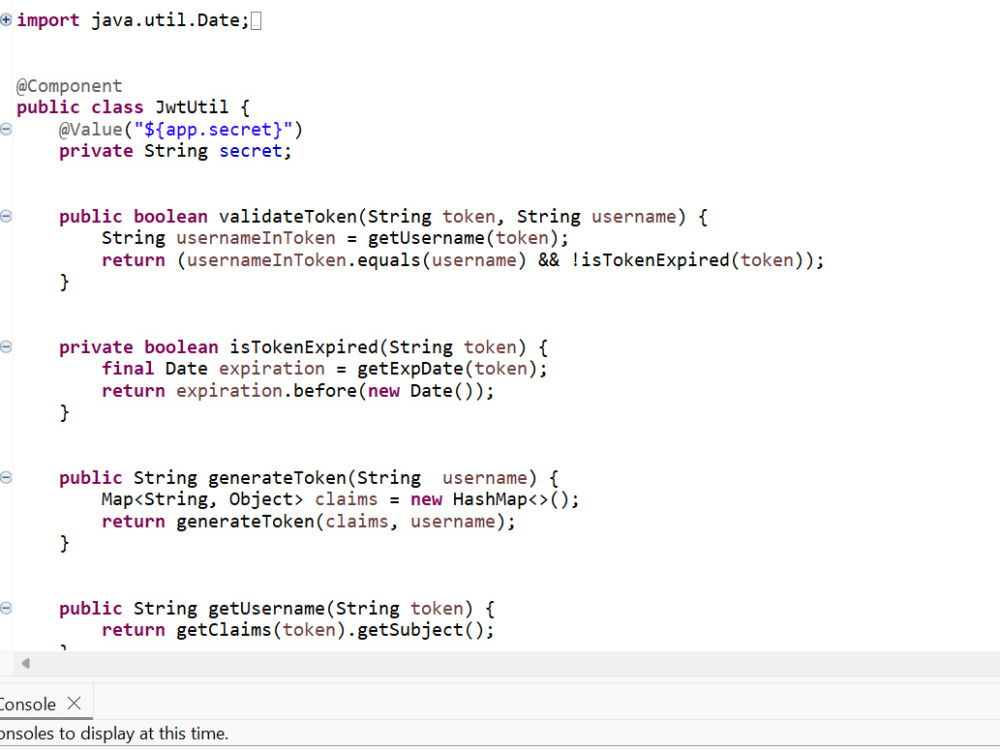Click the getUsername method declaration name
The image size is (1000, 750).
click(266, 609)
